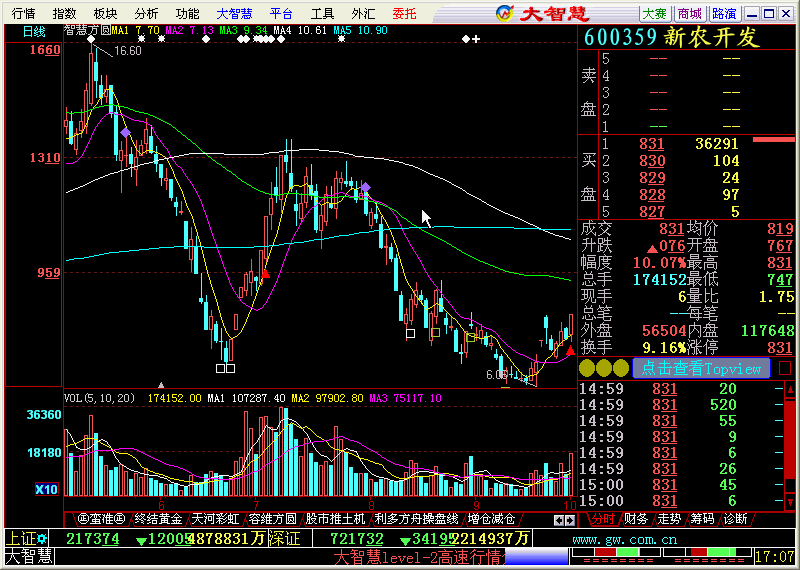Screen dimensions: 800x570
Task: Select the 增仓减仓 indicator tab
Action: [x=491, y=519]
